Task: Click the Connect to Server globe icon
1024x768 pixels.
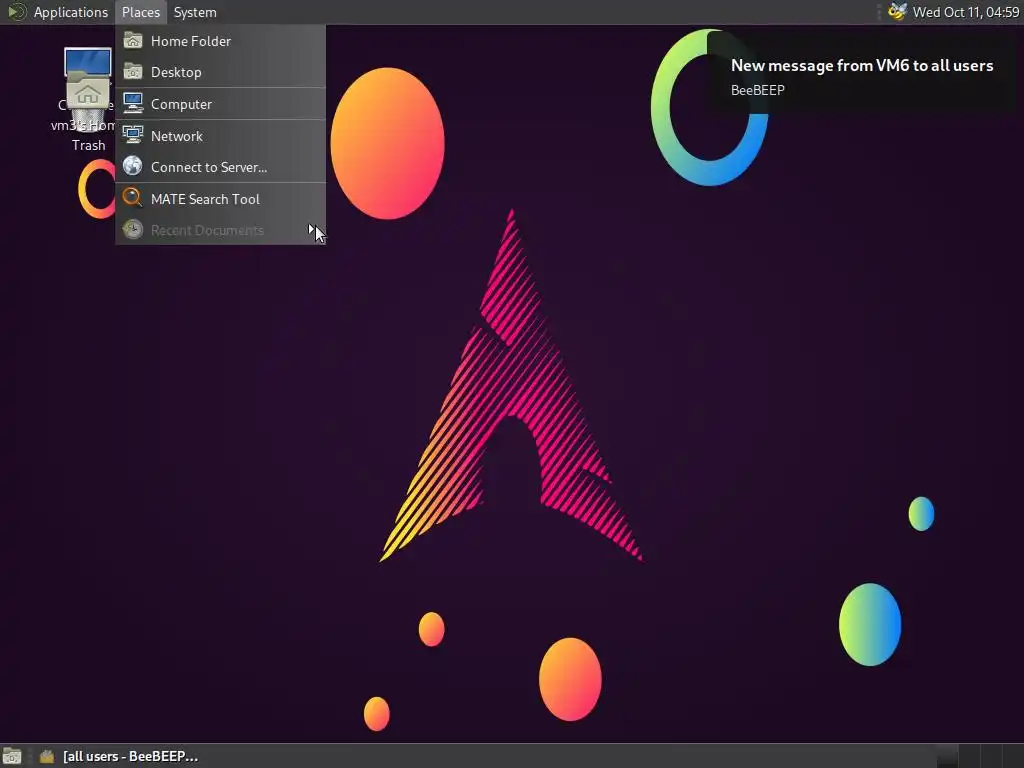Action: 133,166
